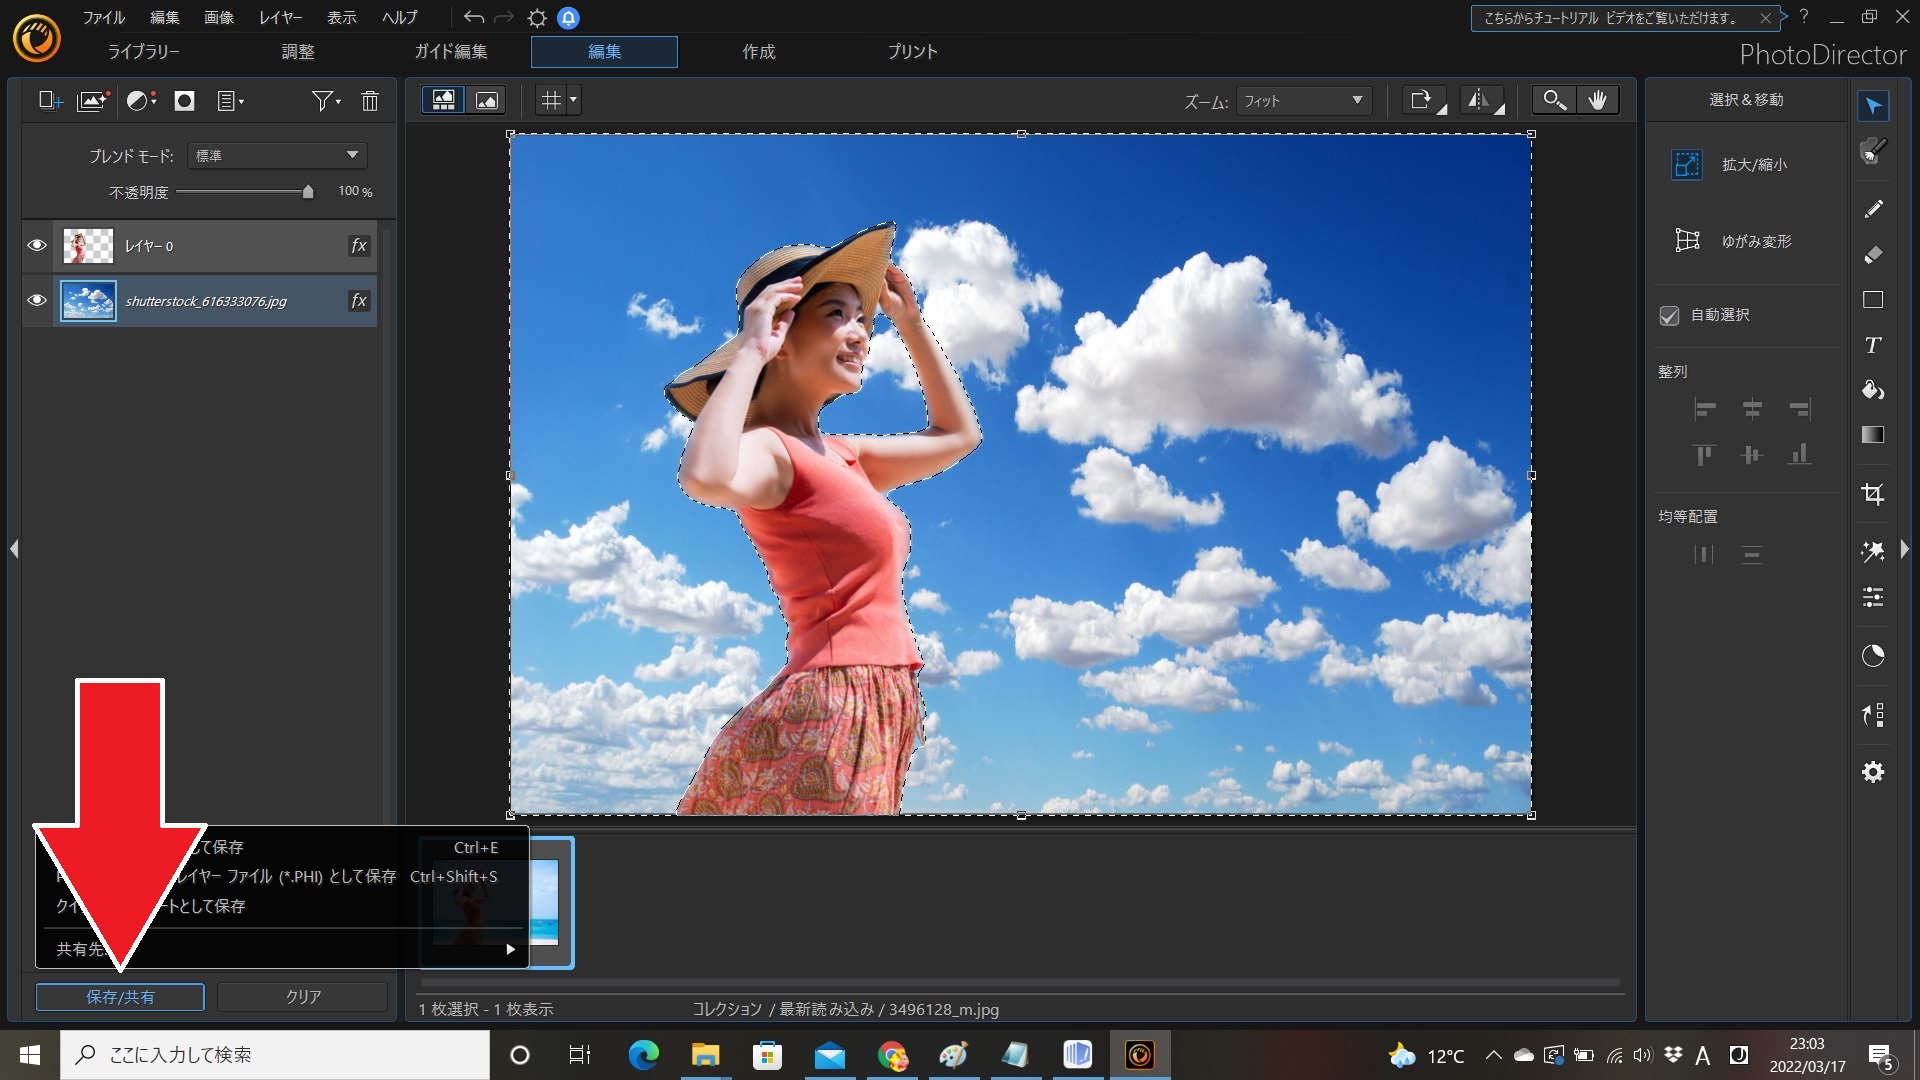Switch to the ガイド編集 tab
Screen dimensions: 1920x1080
tap(451, 52)
